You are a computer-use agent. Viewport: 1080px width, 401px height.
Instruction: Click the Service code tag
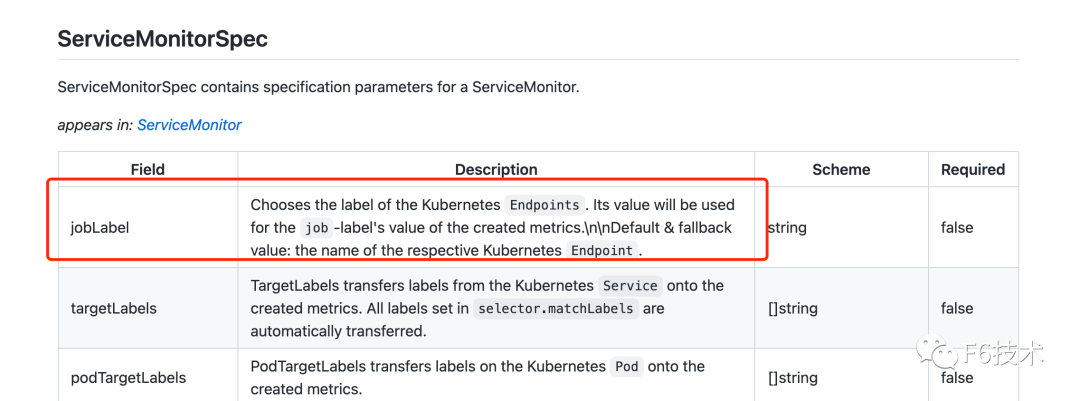[x=630, y=286]
